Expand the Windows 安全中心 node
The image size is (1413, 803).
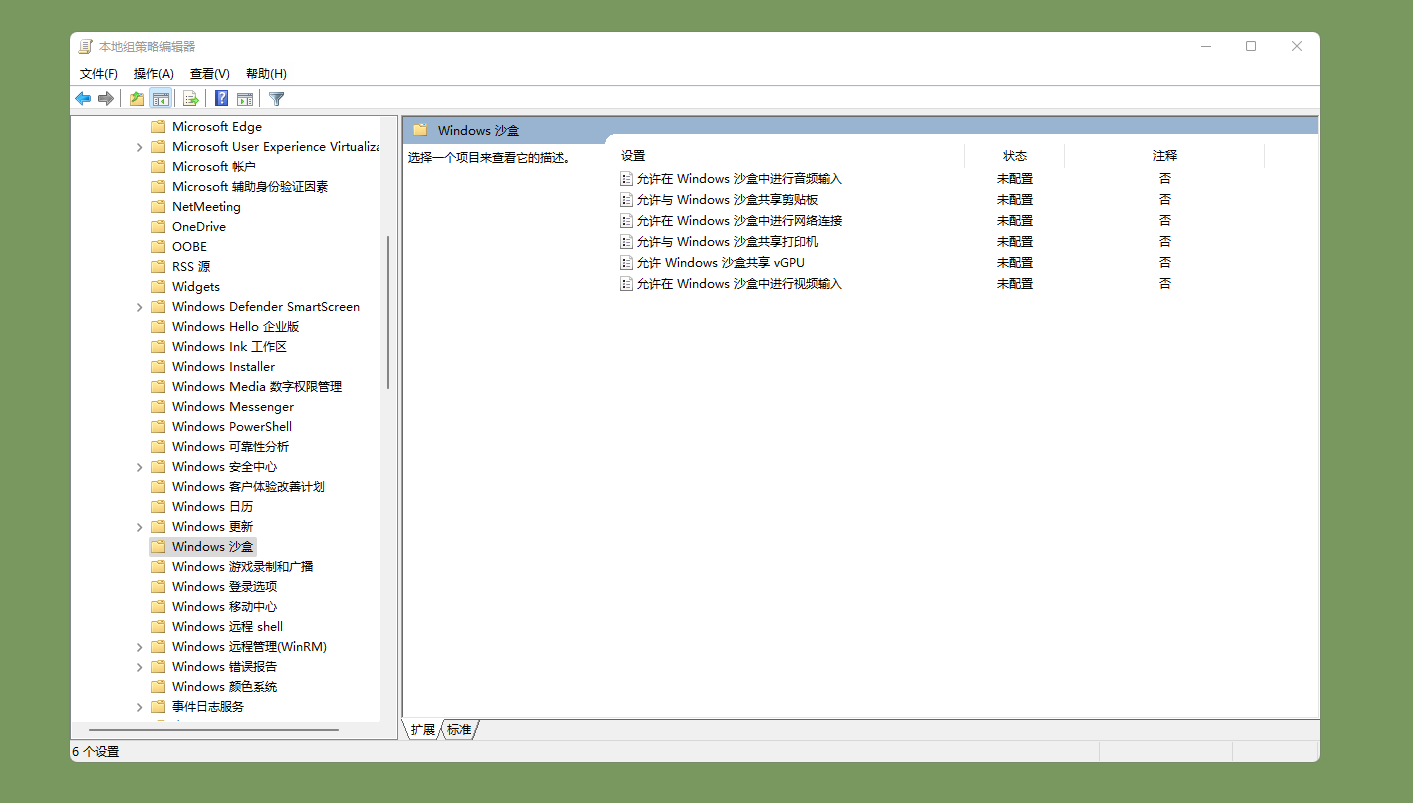pyautogui.click(x=139, y=467)
